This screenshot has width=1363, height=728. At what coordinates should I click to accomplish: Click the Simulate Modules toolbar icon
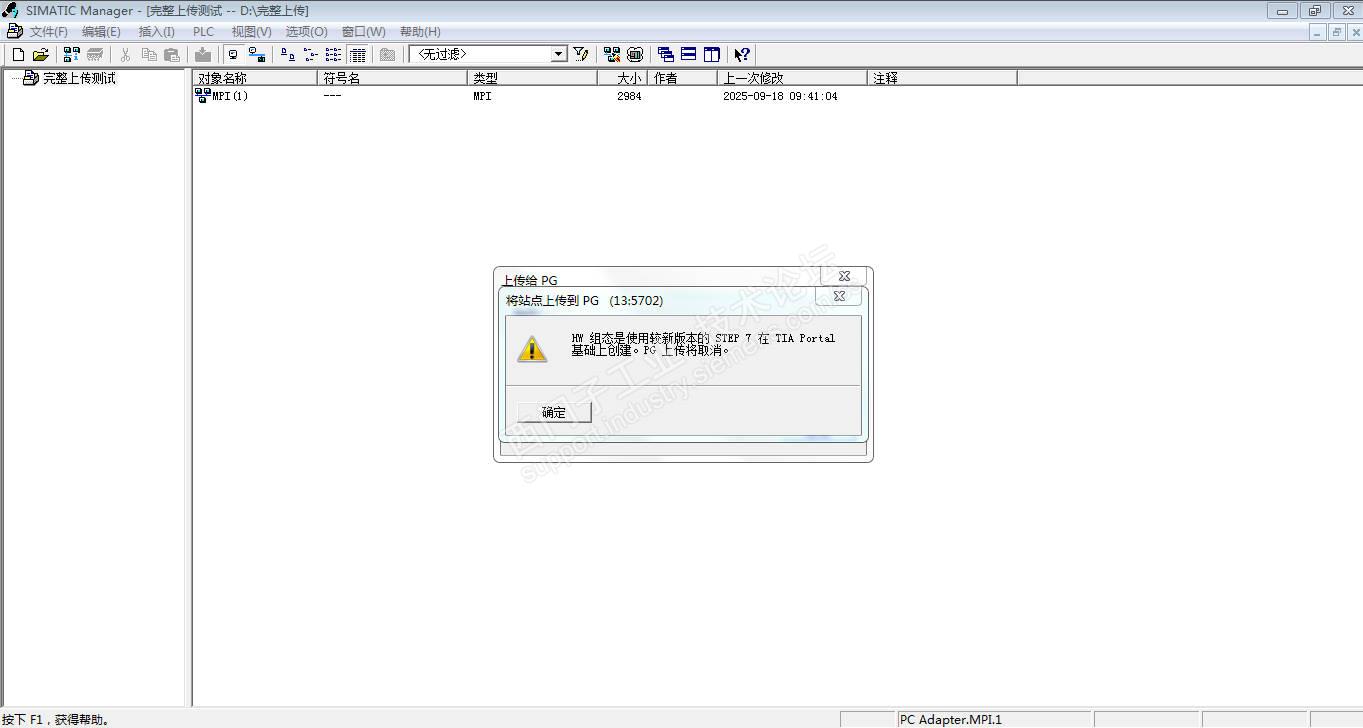[x=635, y=55]
